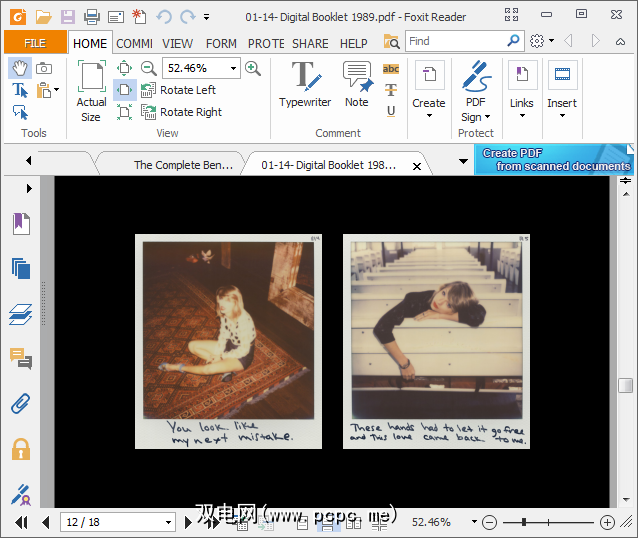Open the Attachments paperclip panel
The image size is (638, 538).
(x=21, y=403)
